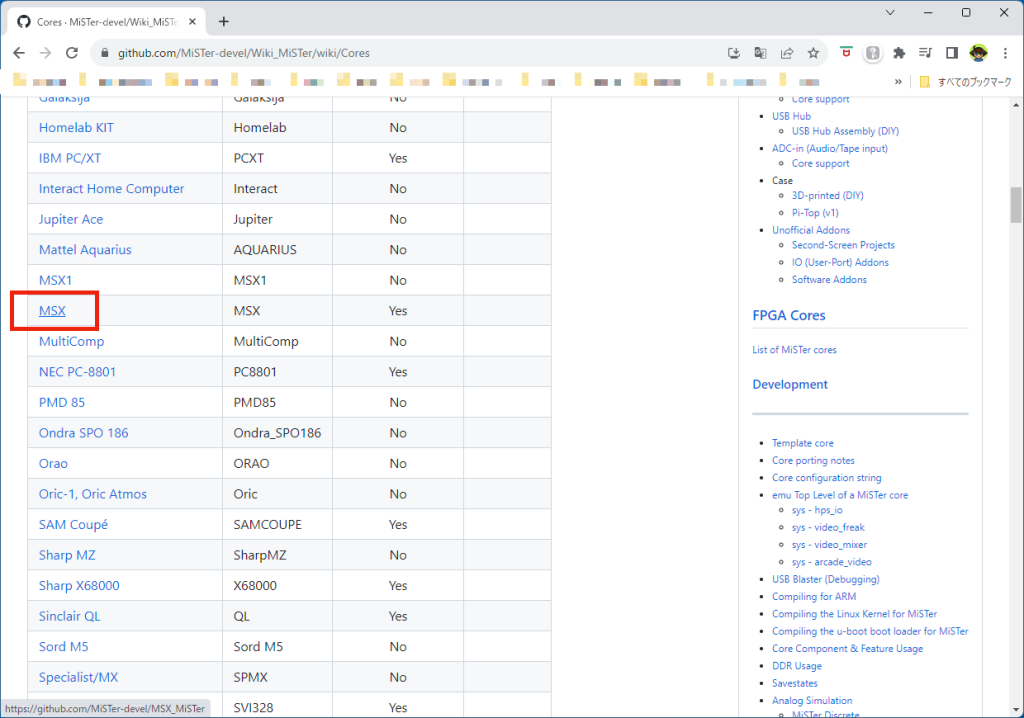1024x718 pixels.
Task: Go back to the previous page
Action: [x=19, y=53]
